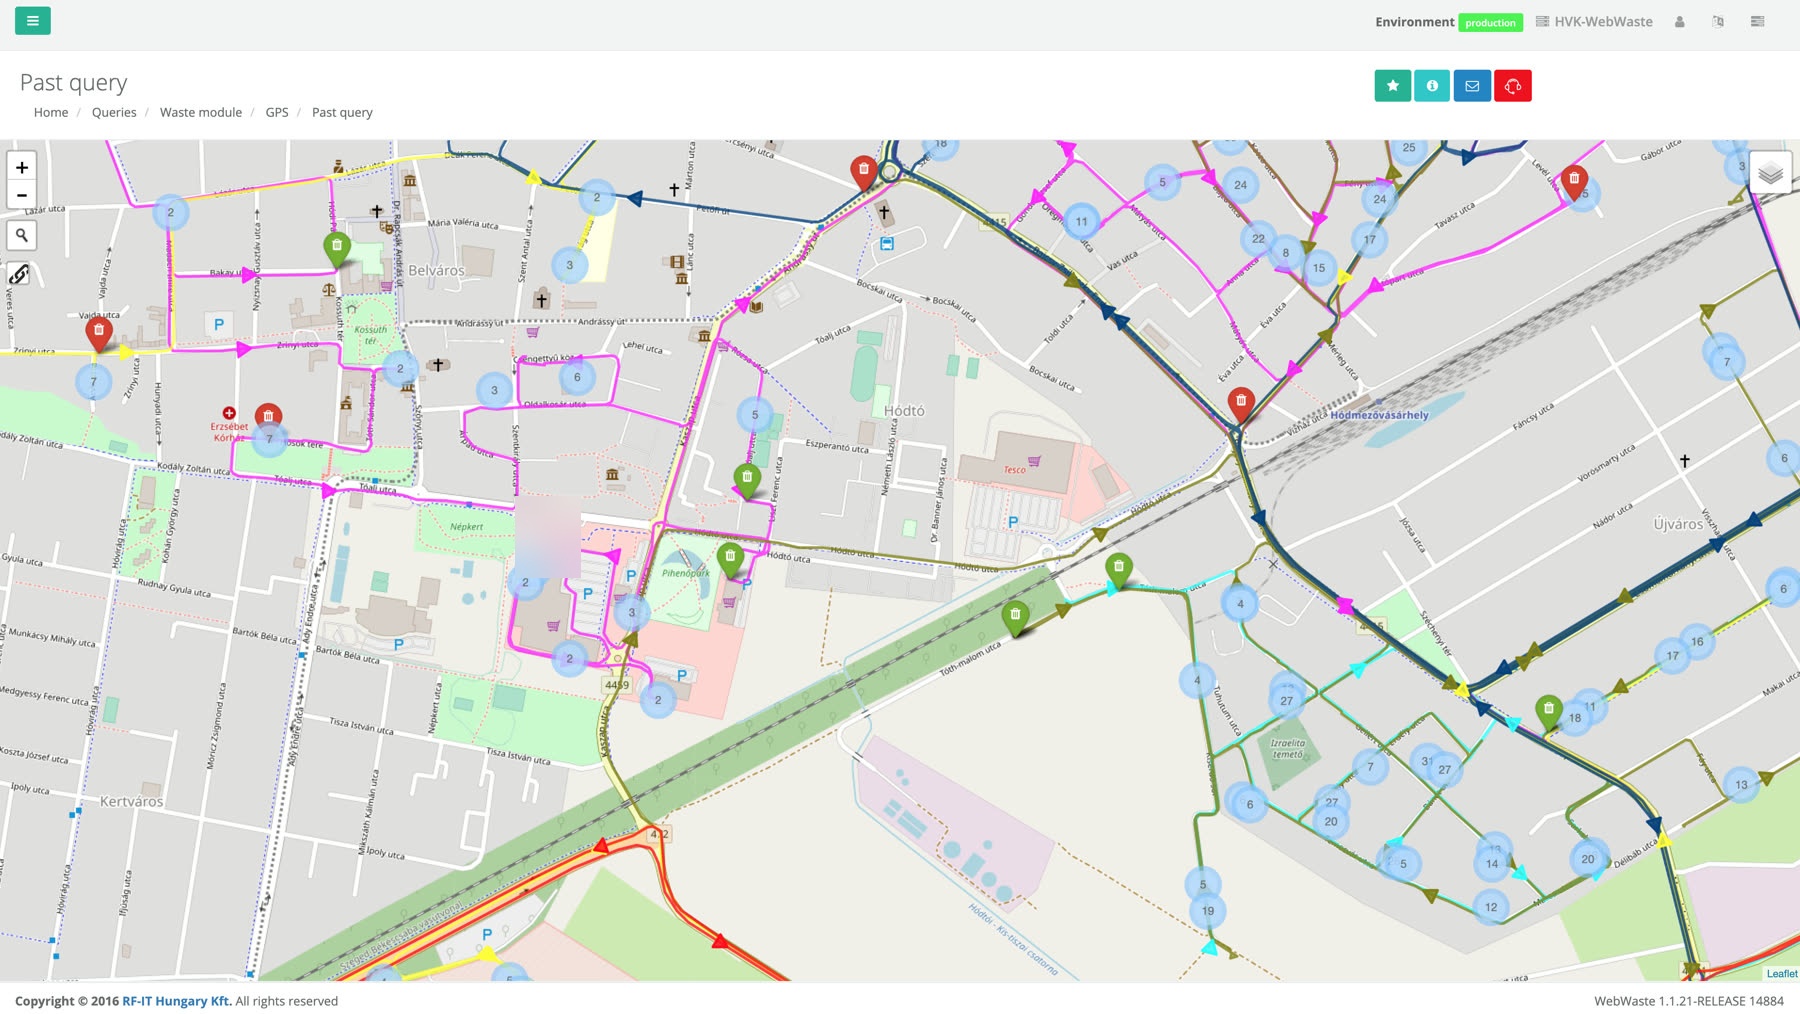Expand map cluster 15

(1319, 268)
